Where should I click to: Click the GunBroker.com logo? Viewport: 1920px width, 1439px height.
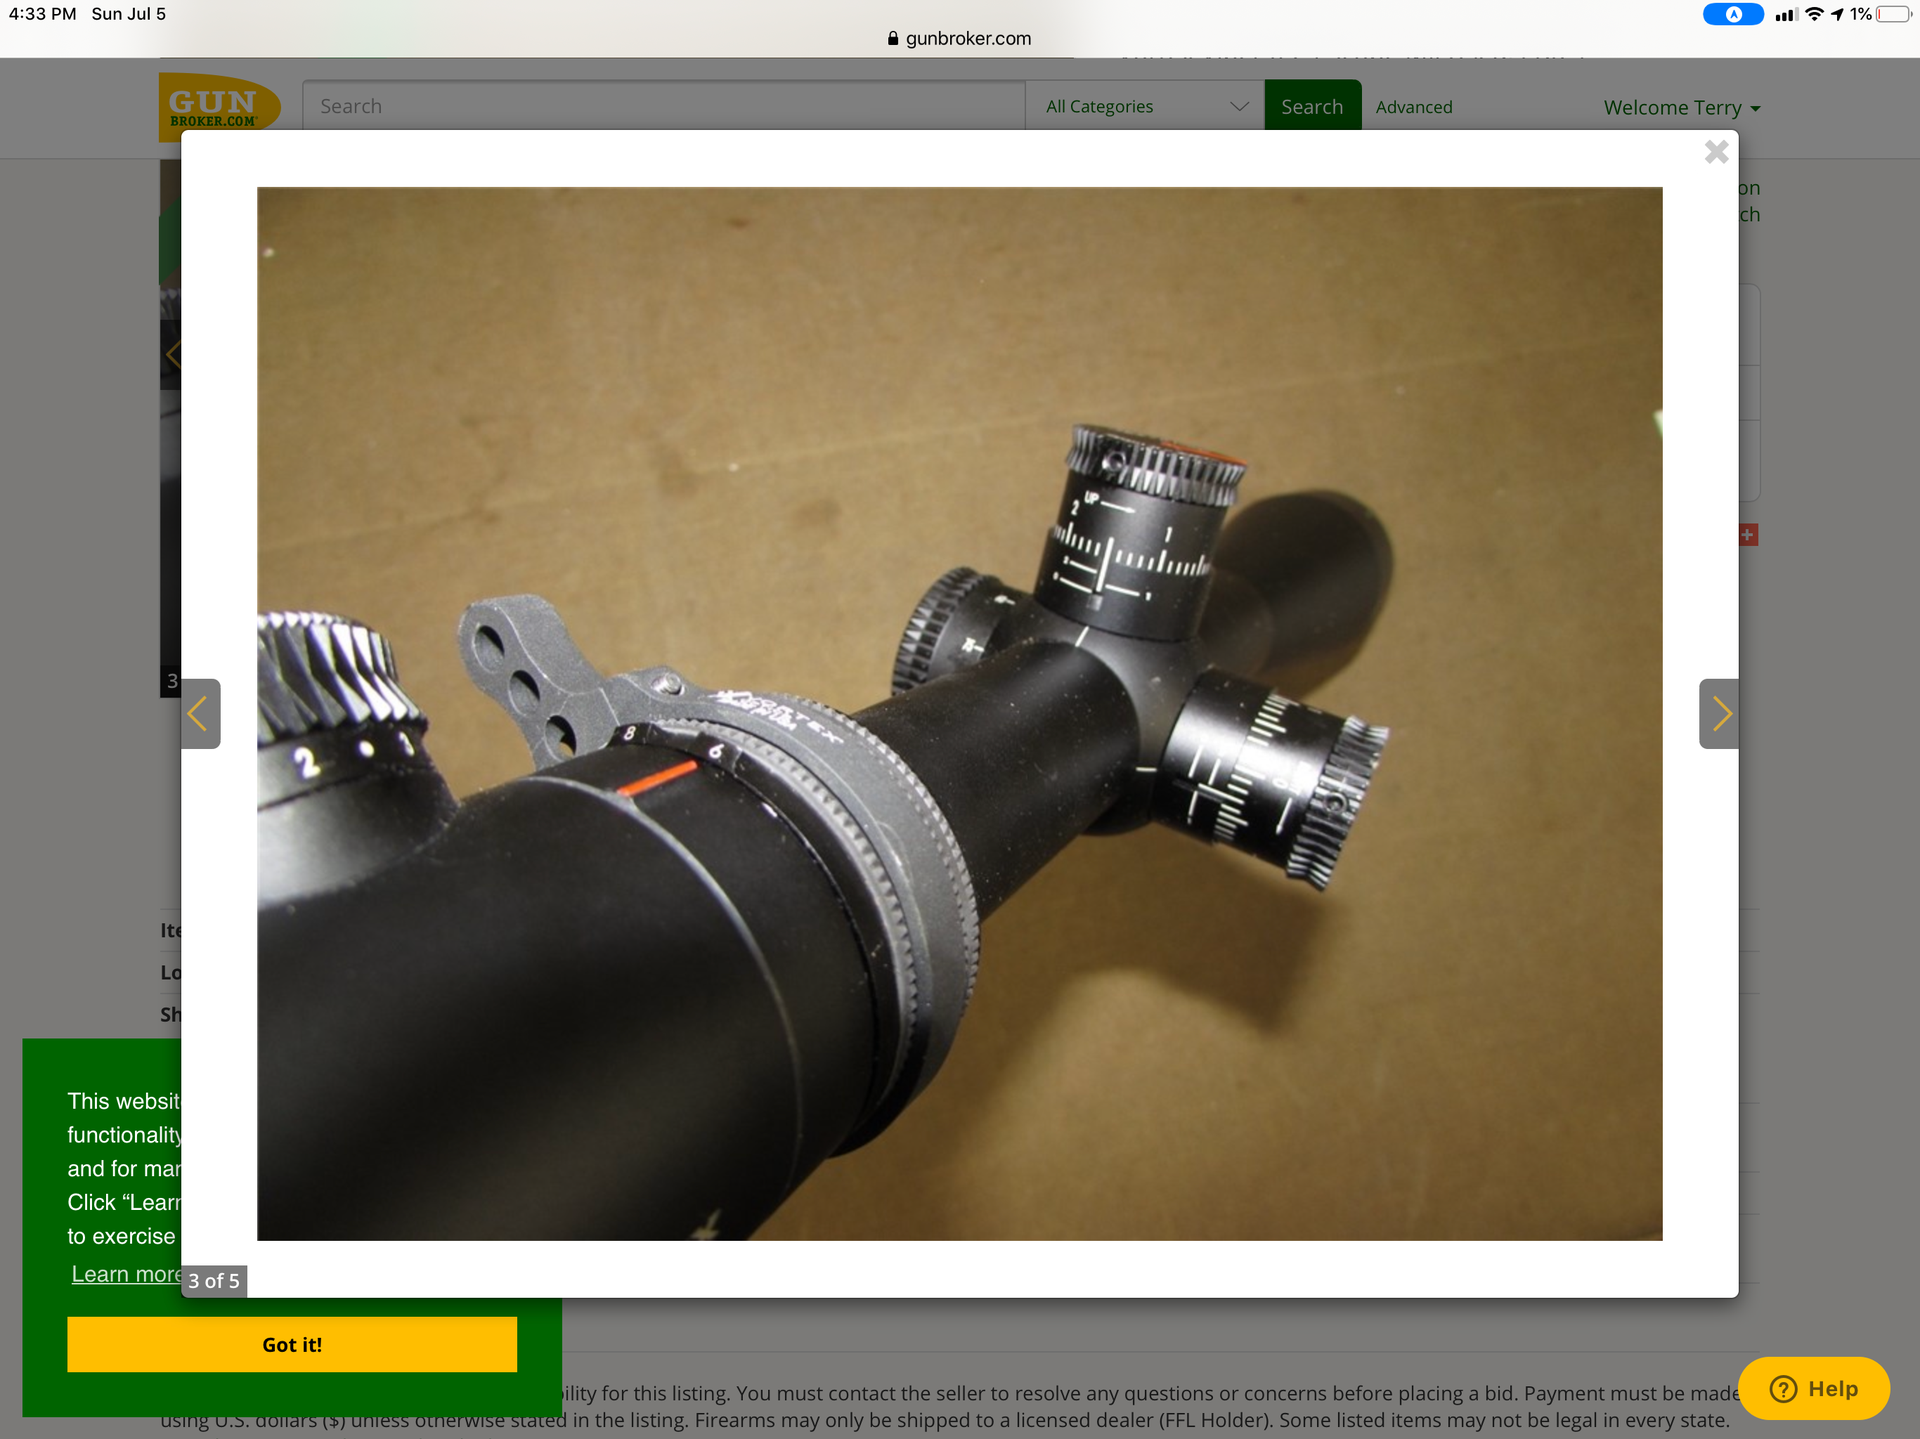pyautogui.click(x=219, y=107)
